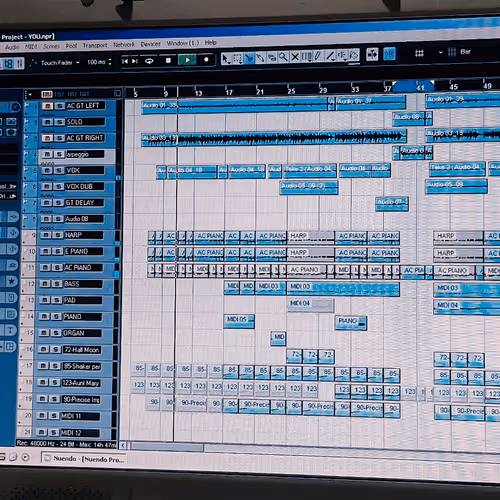Select the Draw pencil tool

[x=318, y=56]
